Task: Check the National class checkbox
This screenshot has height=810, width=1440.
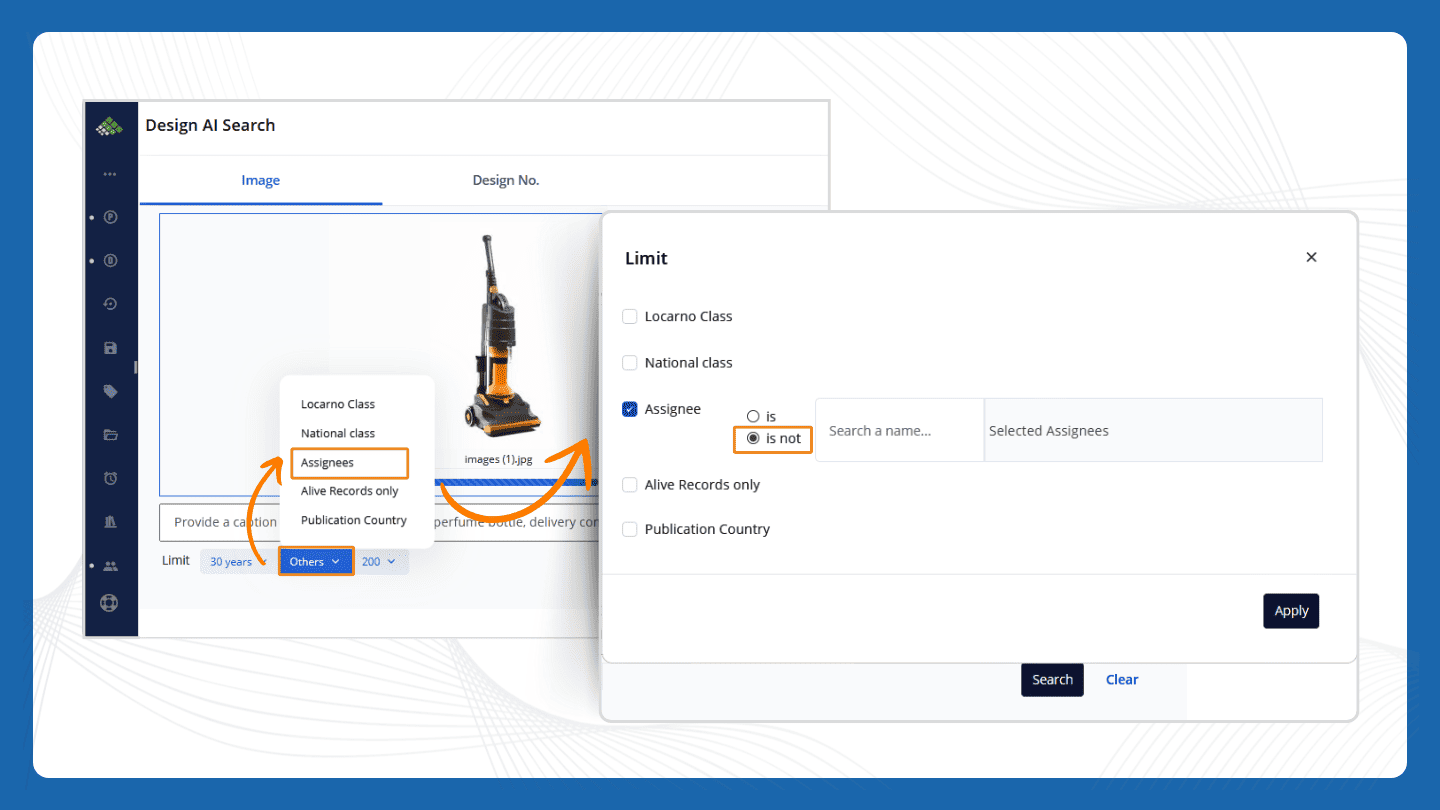Action: 630,362
